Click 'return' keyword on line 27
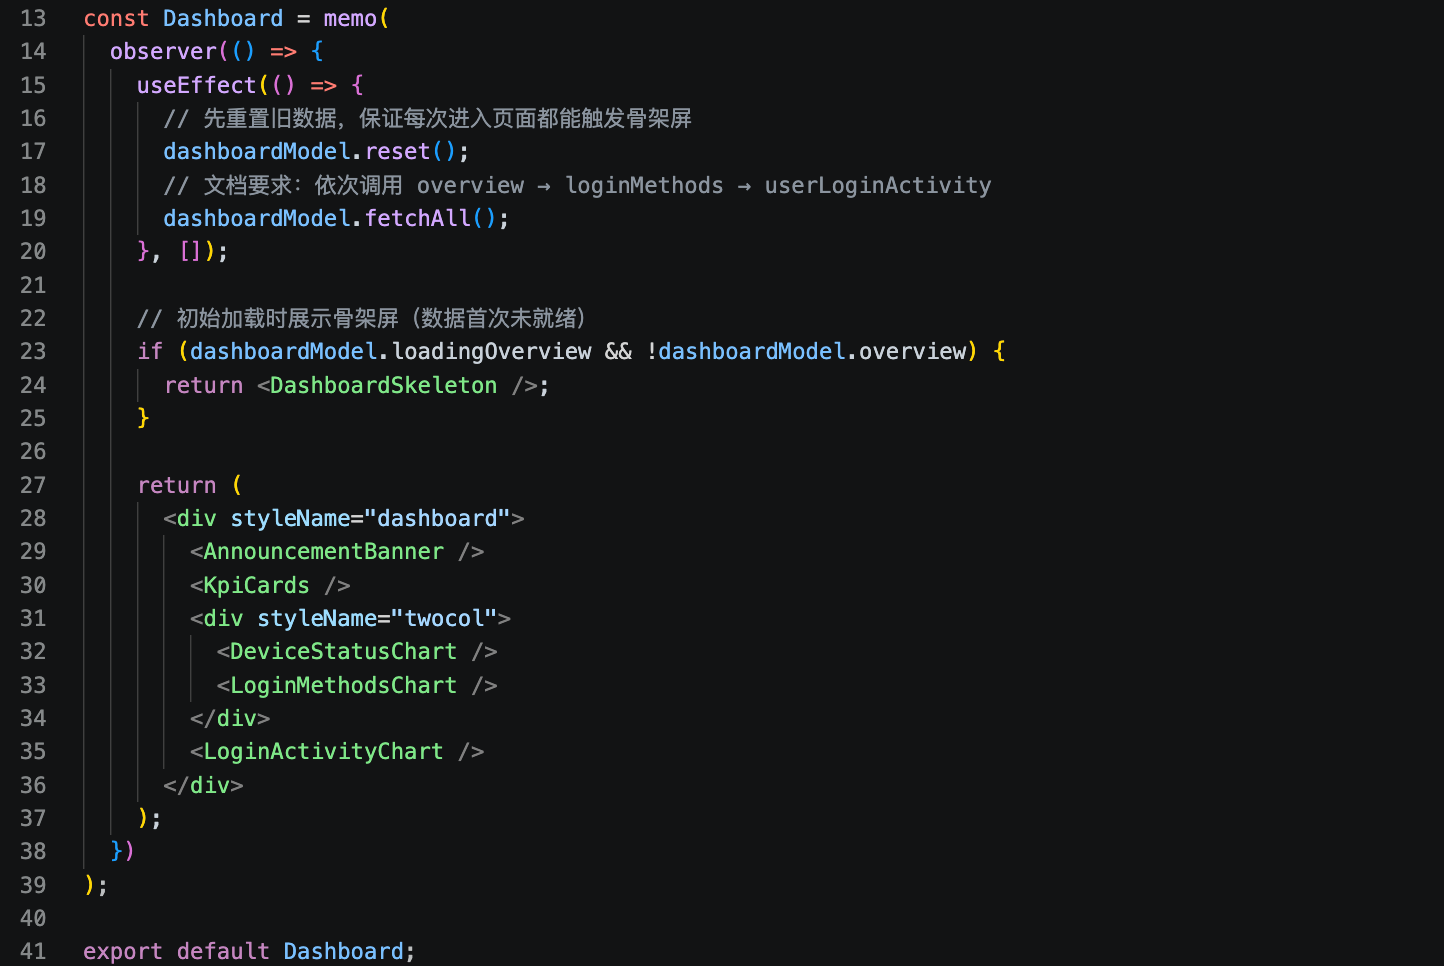 coord(177,485)
